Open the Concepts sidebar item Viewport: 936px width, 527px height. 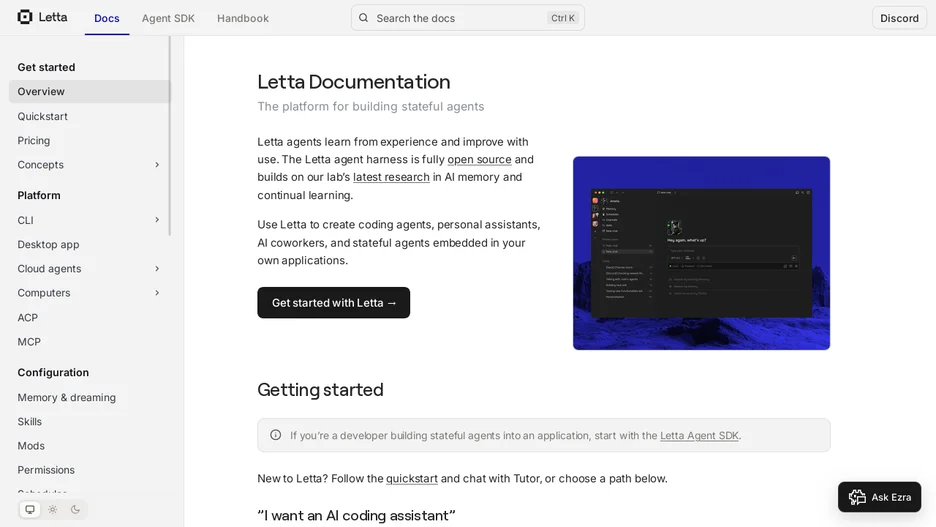click(x=41, y=165)
